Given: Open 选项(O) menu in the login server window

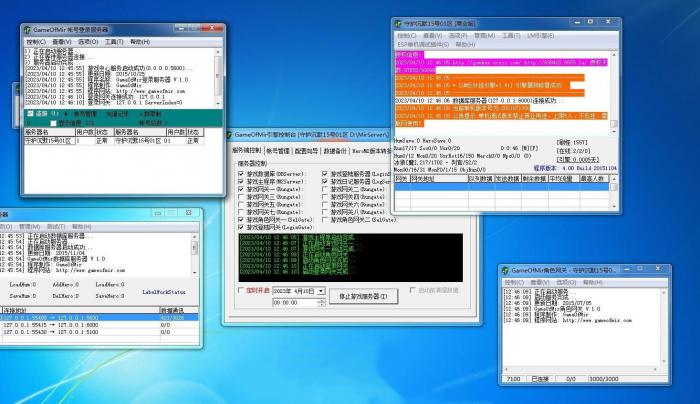Looking at the screenshot, I should click(x=88, y=42).
